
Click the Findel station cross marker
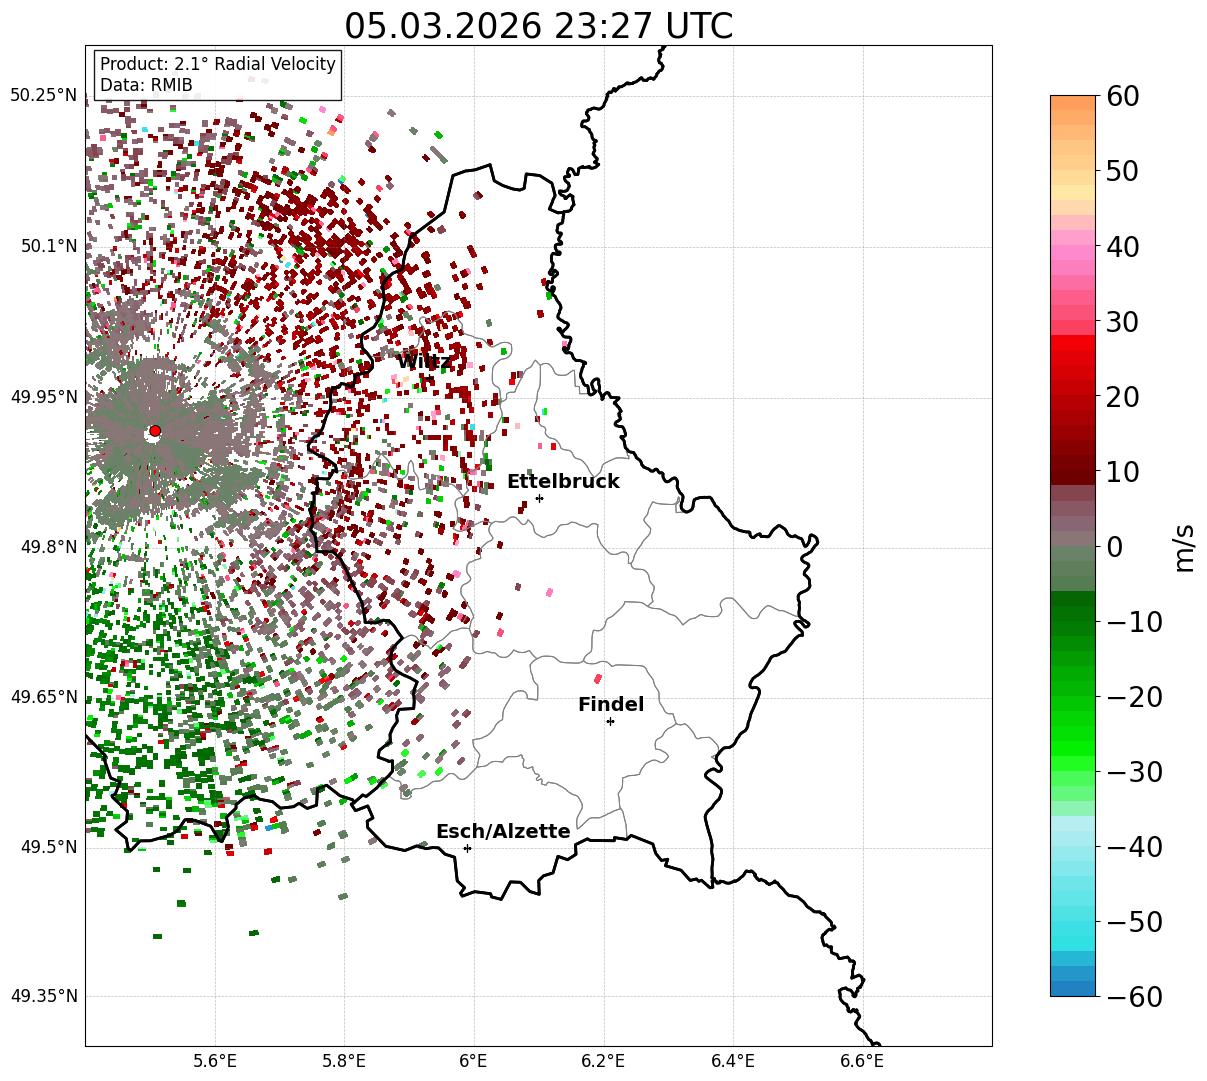(610, 721)
